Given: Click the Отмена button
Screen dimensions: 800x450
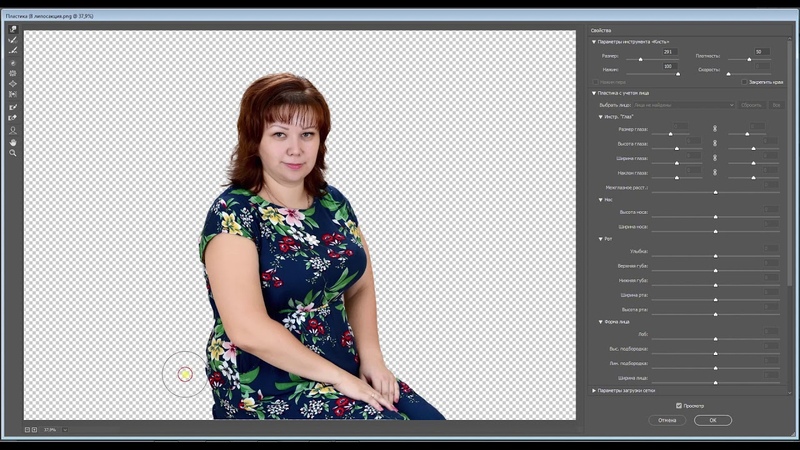Looking at the screenshot, I should [667, 420].
